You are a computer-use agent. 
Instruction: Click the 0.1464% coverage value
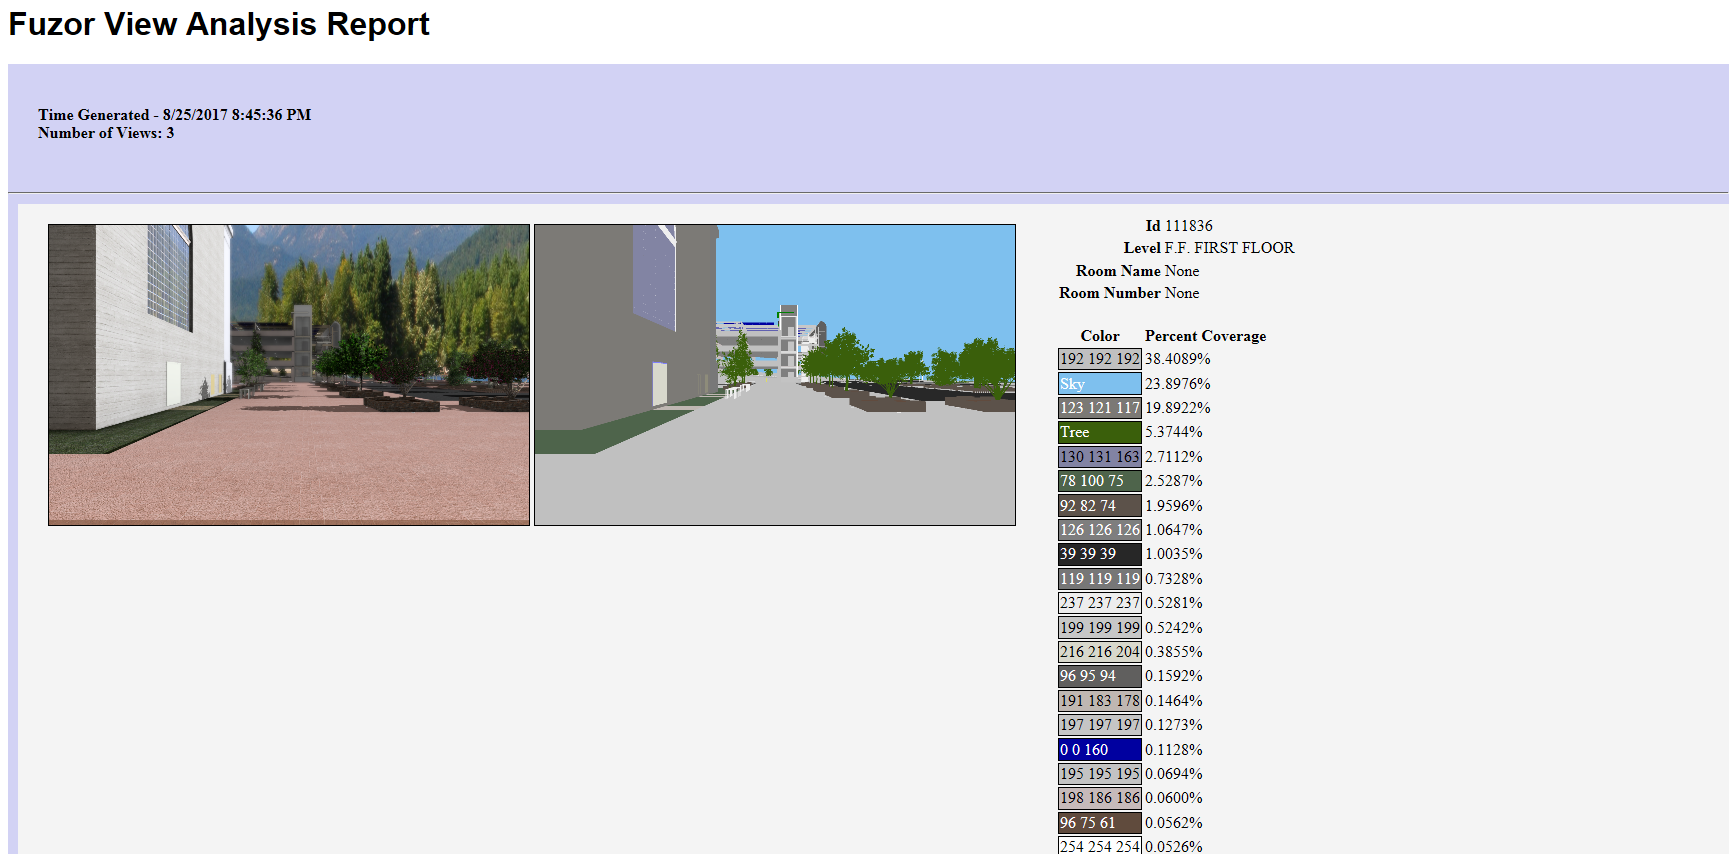tap(1174, 701)
